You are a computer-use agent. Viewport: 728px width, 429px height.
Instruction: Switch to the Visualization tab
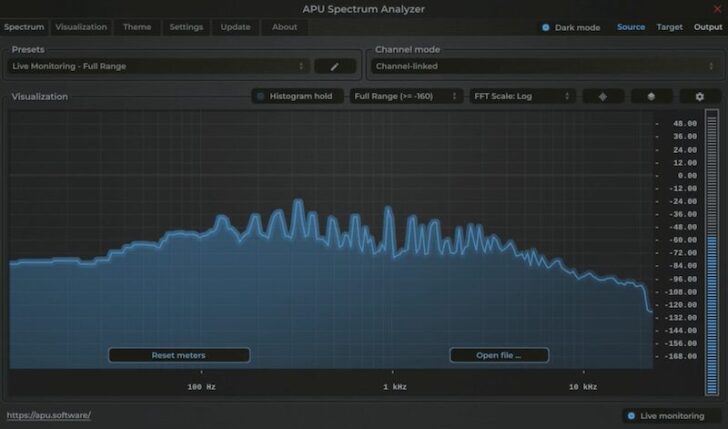coord(81,27)
